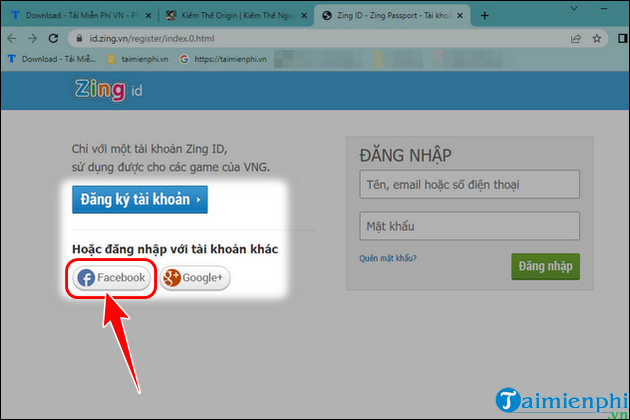This screenshot has height=420, width=630.
Task: Reload the page with the refresh icon
Action: (x=53, y=39)
